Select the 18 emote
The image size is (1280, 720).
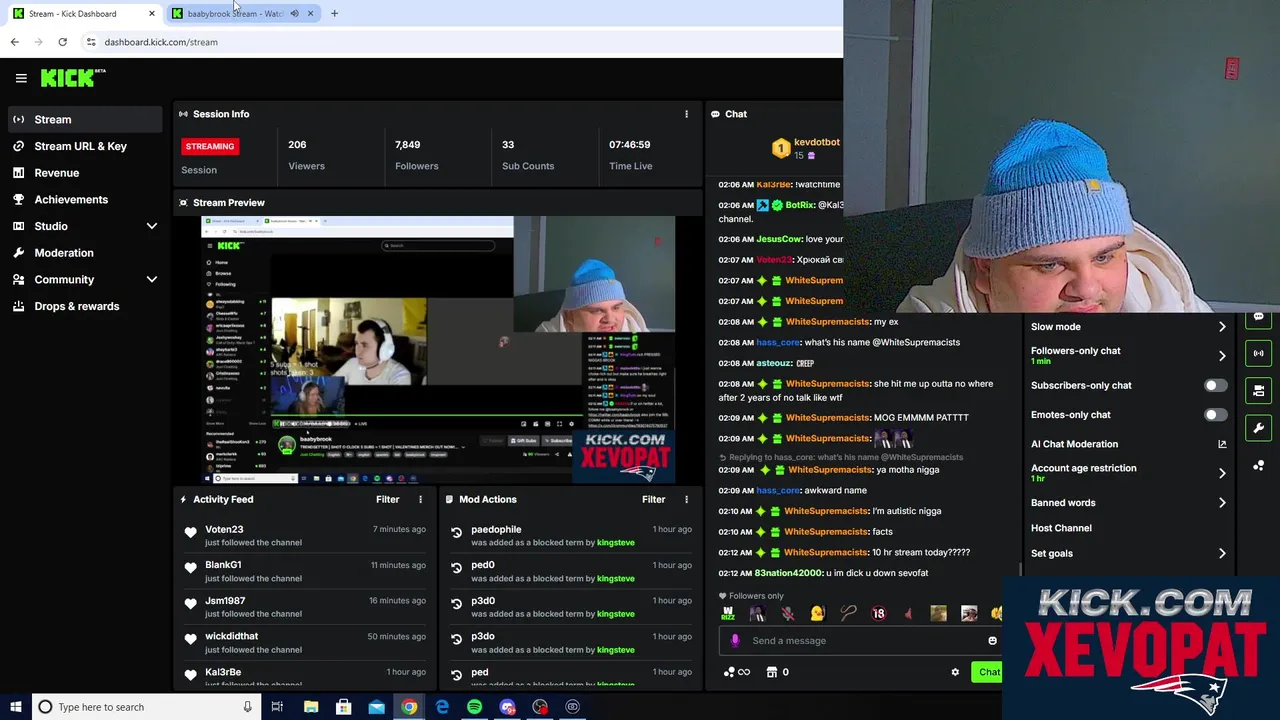click(878, 614)
